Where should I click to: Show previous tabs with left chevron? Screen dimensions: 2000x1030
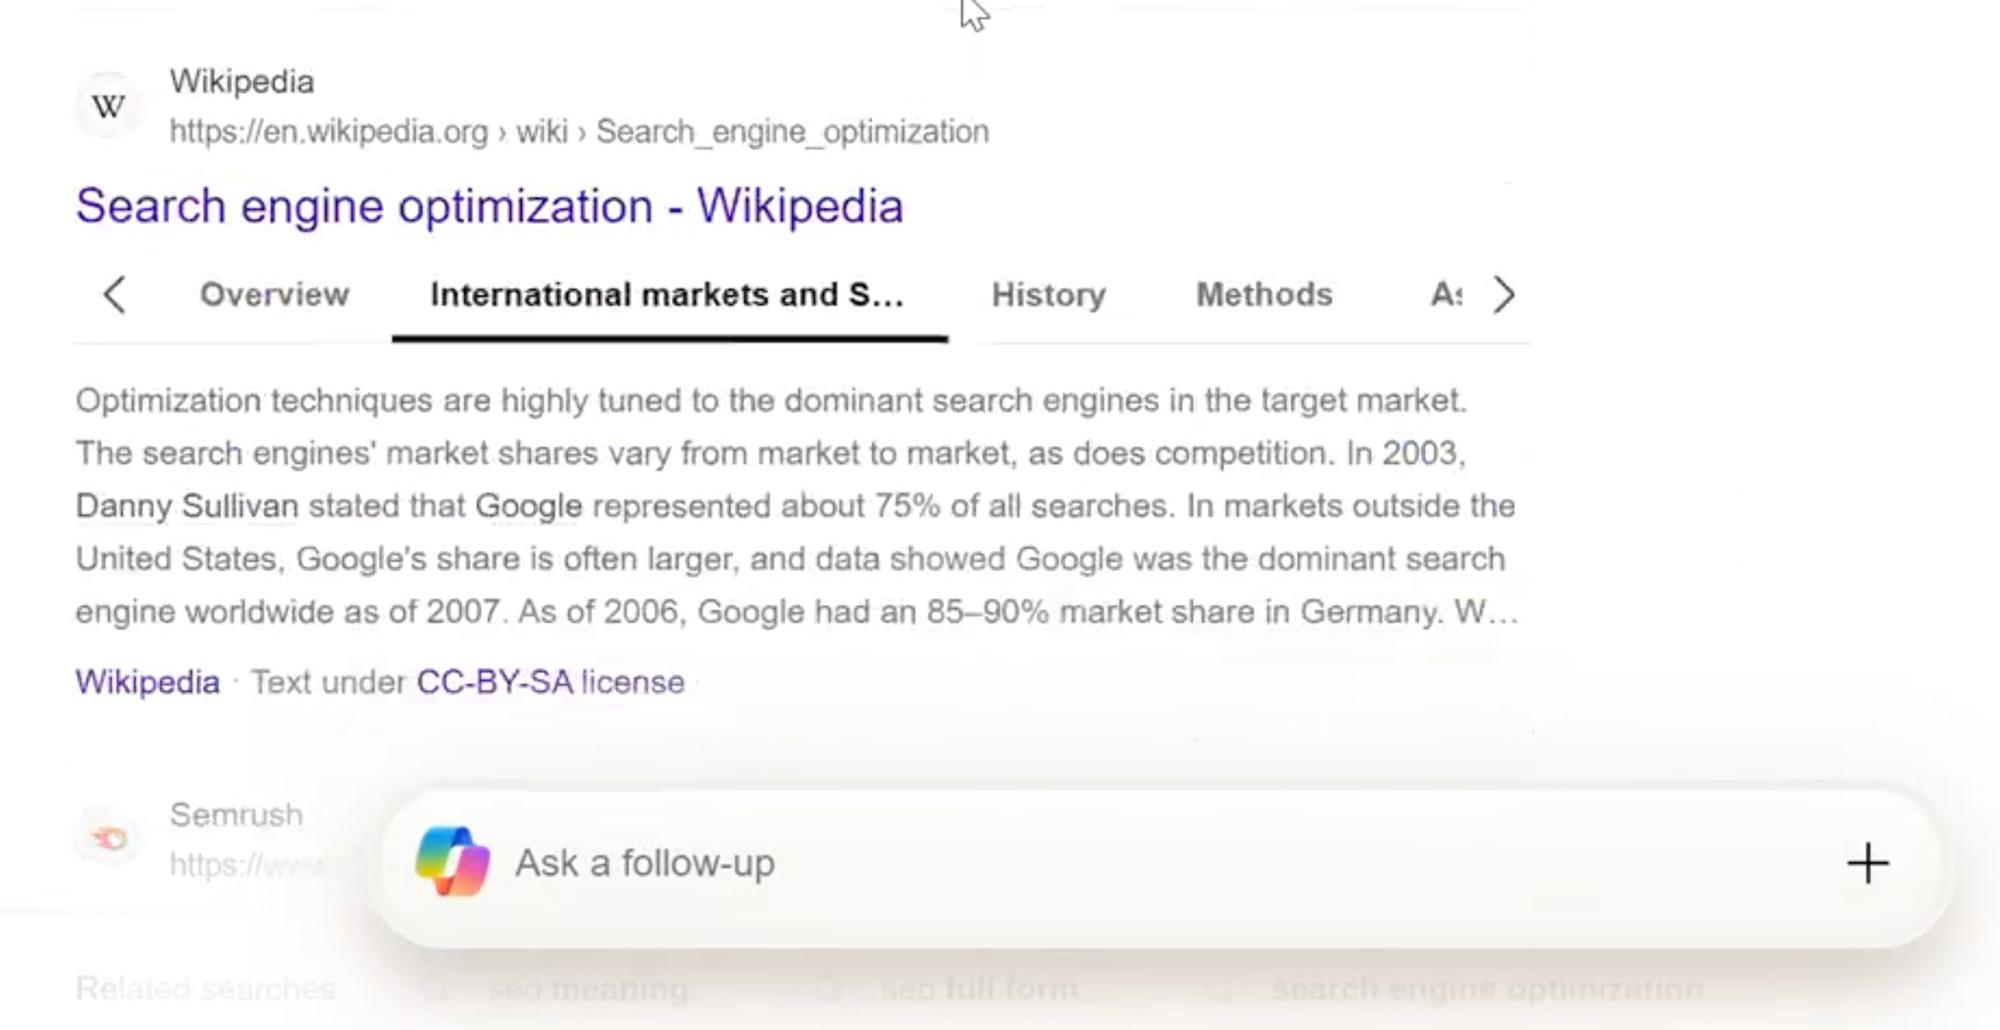(x=115, y=295)
